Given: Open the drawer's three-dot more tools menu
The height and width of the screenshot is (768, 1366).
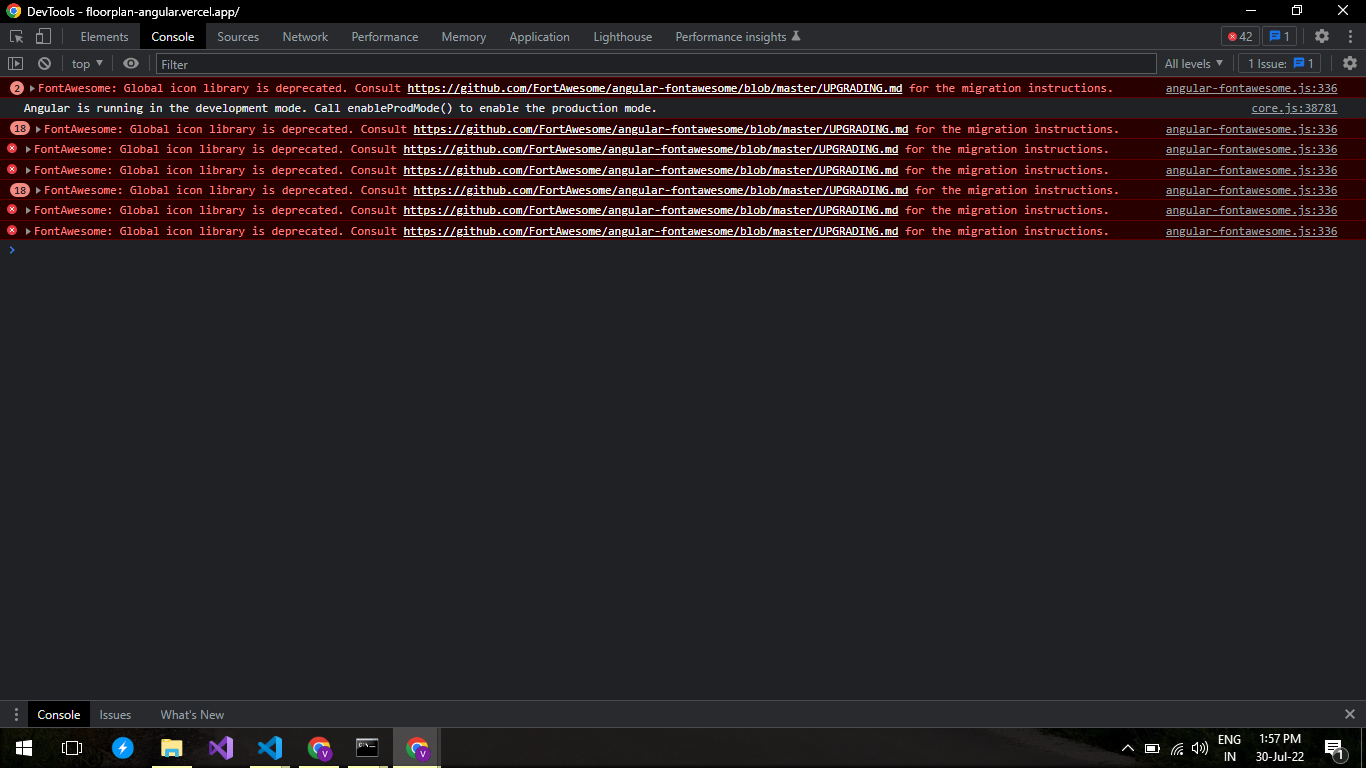Looking at the screenshot, I should [x=16, y=714].
